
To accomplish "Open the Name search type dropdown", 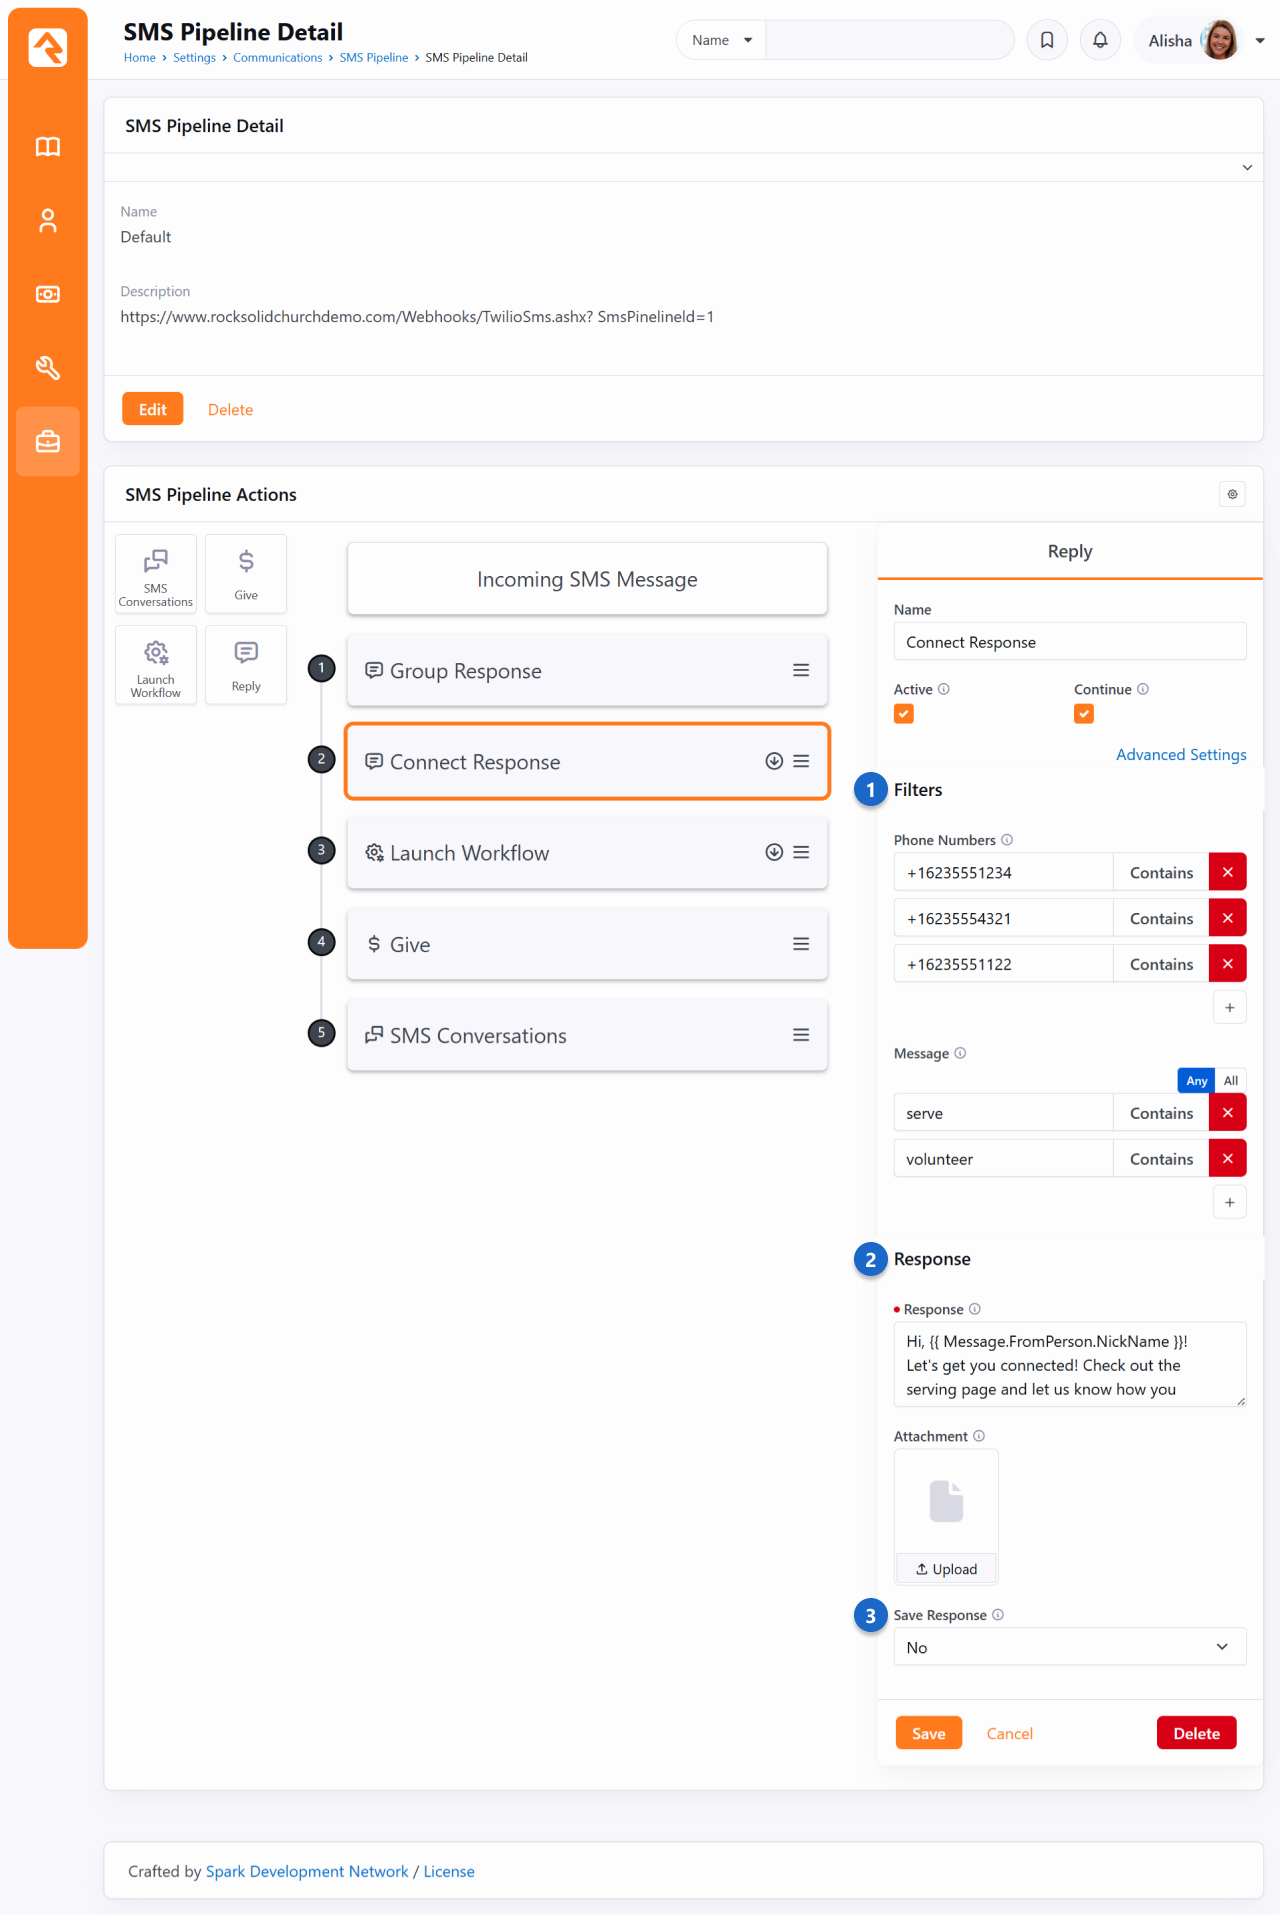I will [x=721, y=40].
